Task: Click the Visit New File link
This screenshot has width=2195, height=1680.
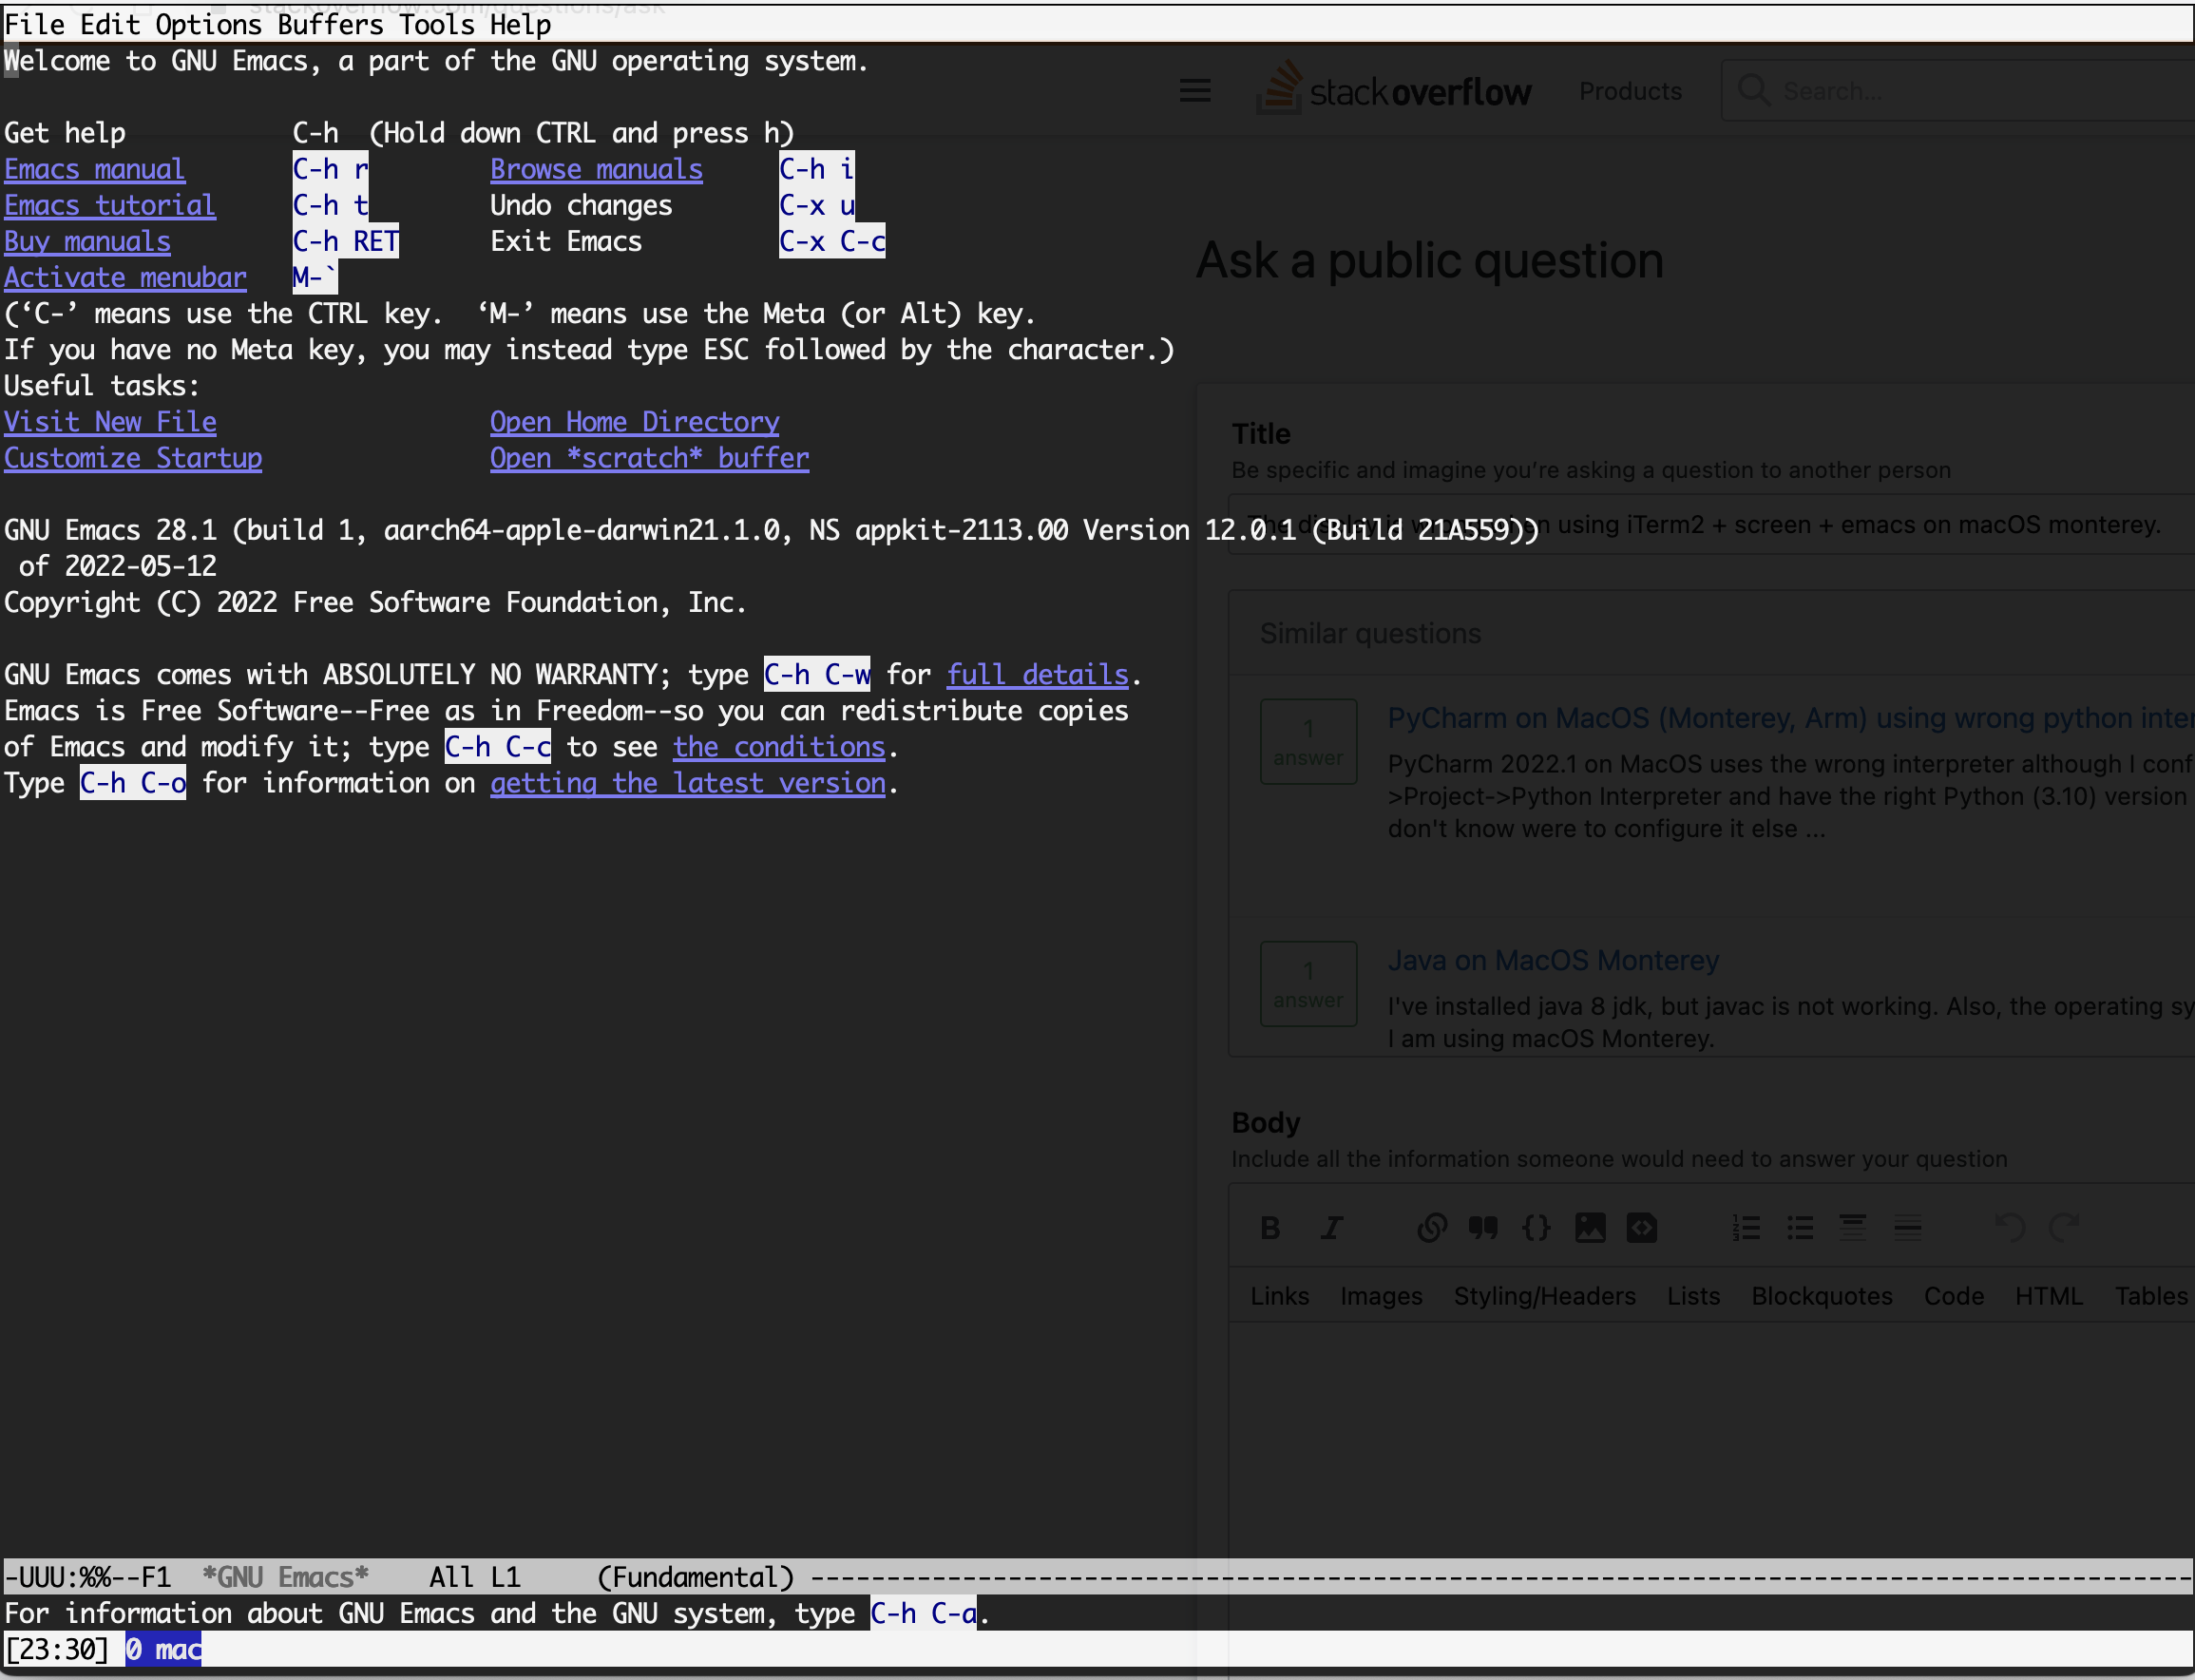Action: click(x=110, y=422)
